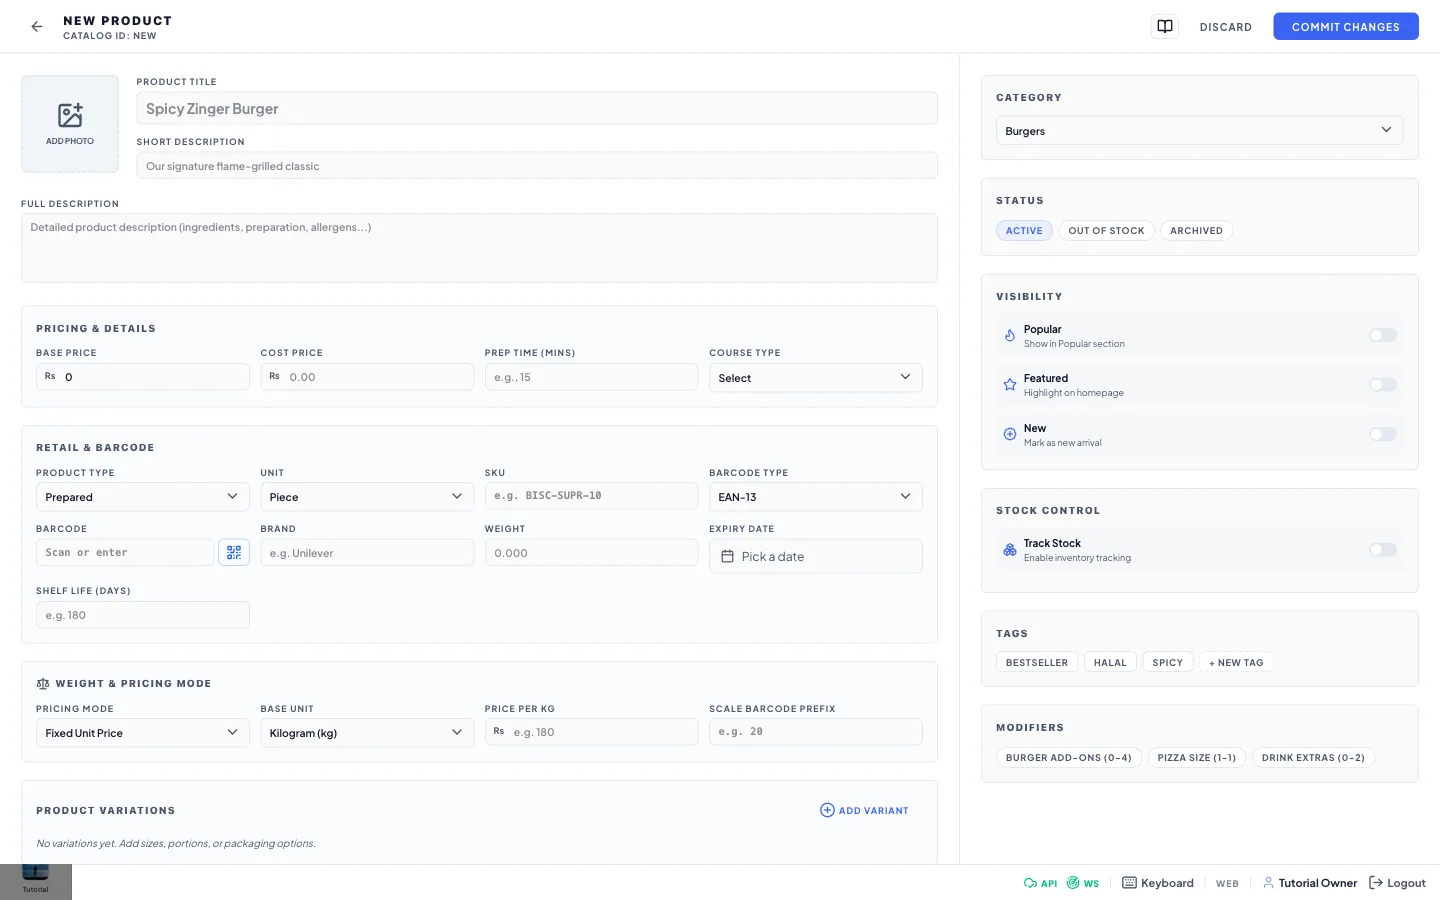The image size is (1440, 900).
Task: Check the API status indicator
Action: [1040, 883]
